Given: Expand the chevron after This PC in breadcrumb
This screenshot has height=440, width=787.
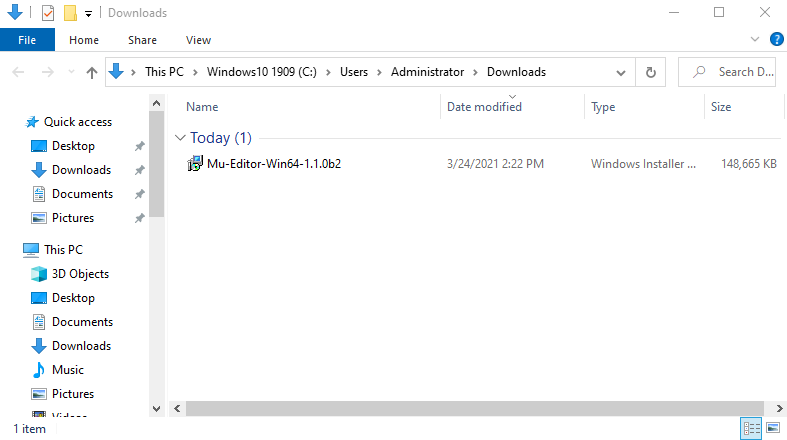Looking at the screenshot, I should coord(195,72).
